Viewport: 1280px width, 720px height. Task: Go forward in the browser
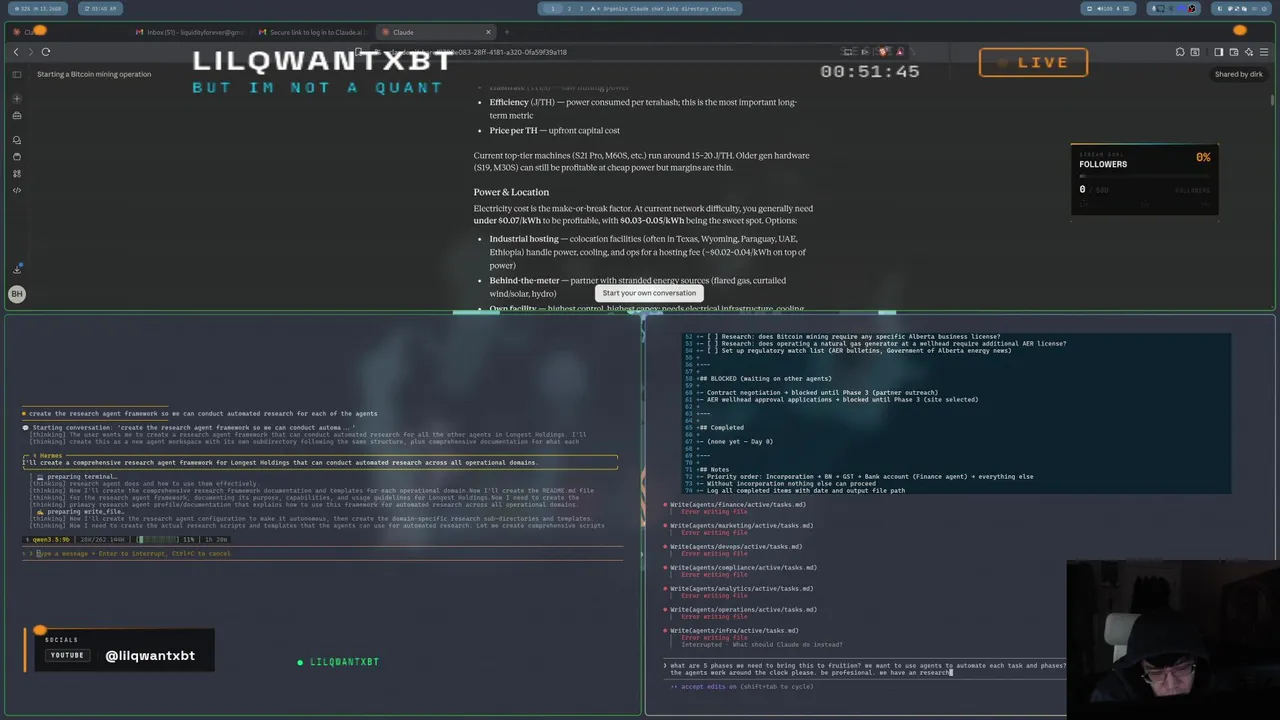pyautogui.click(x=30, y=52)
